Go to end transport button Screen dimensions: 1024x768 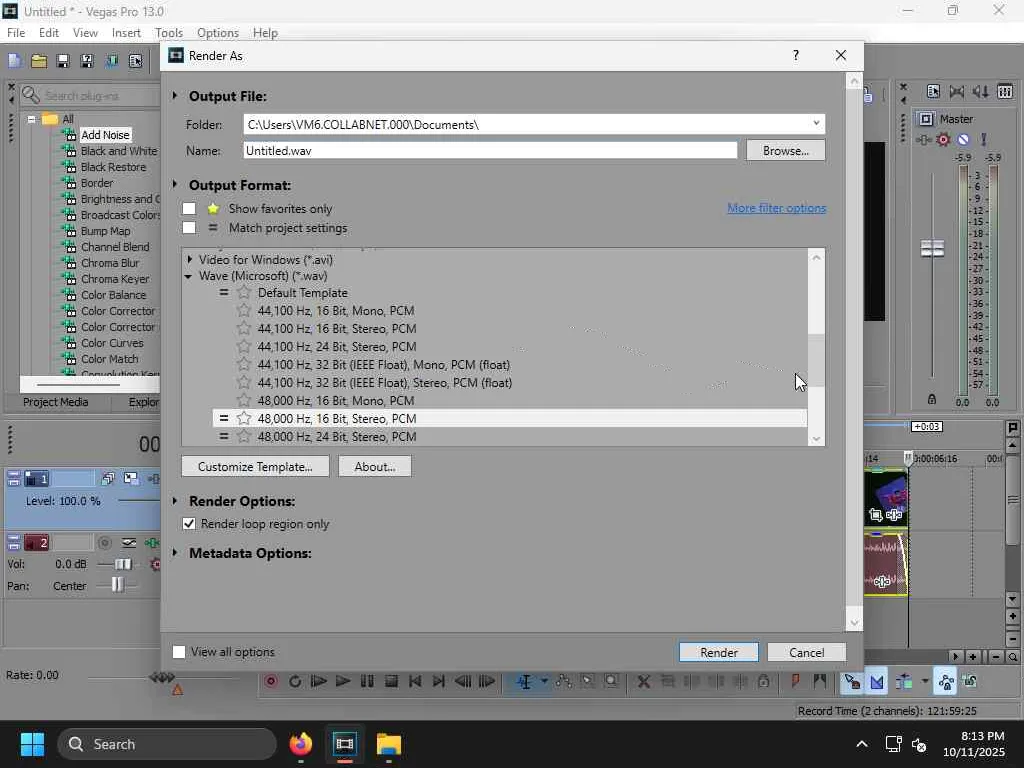(439, 682)
